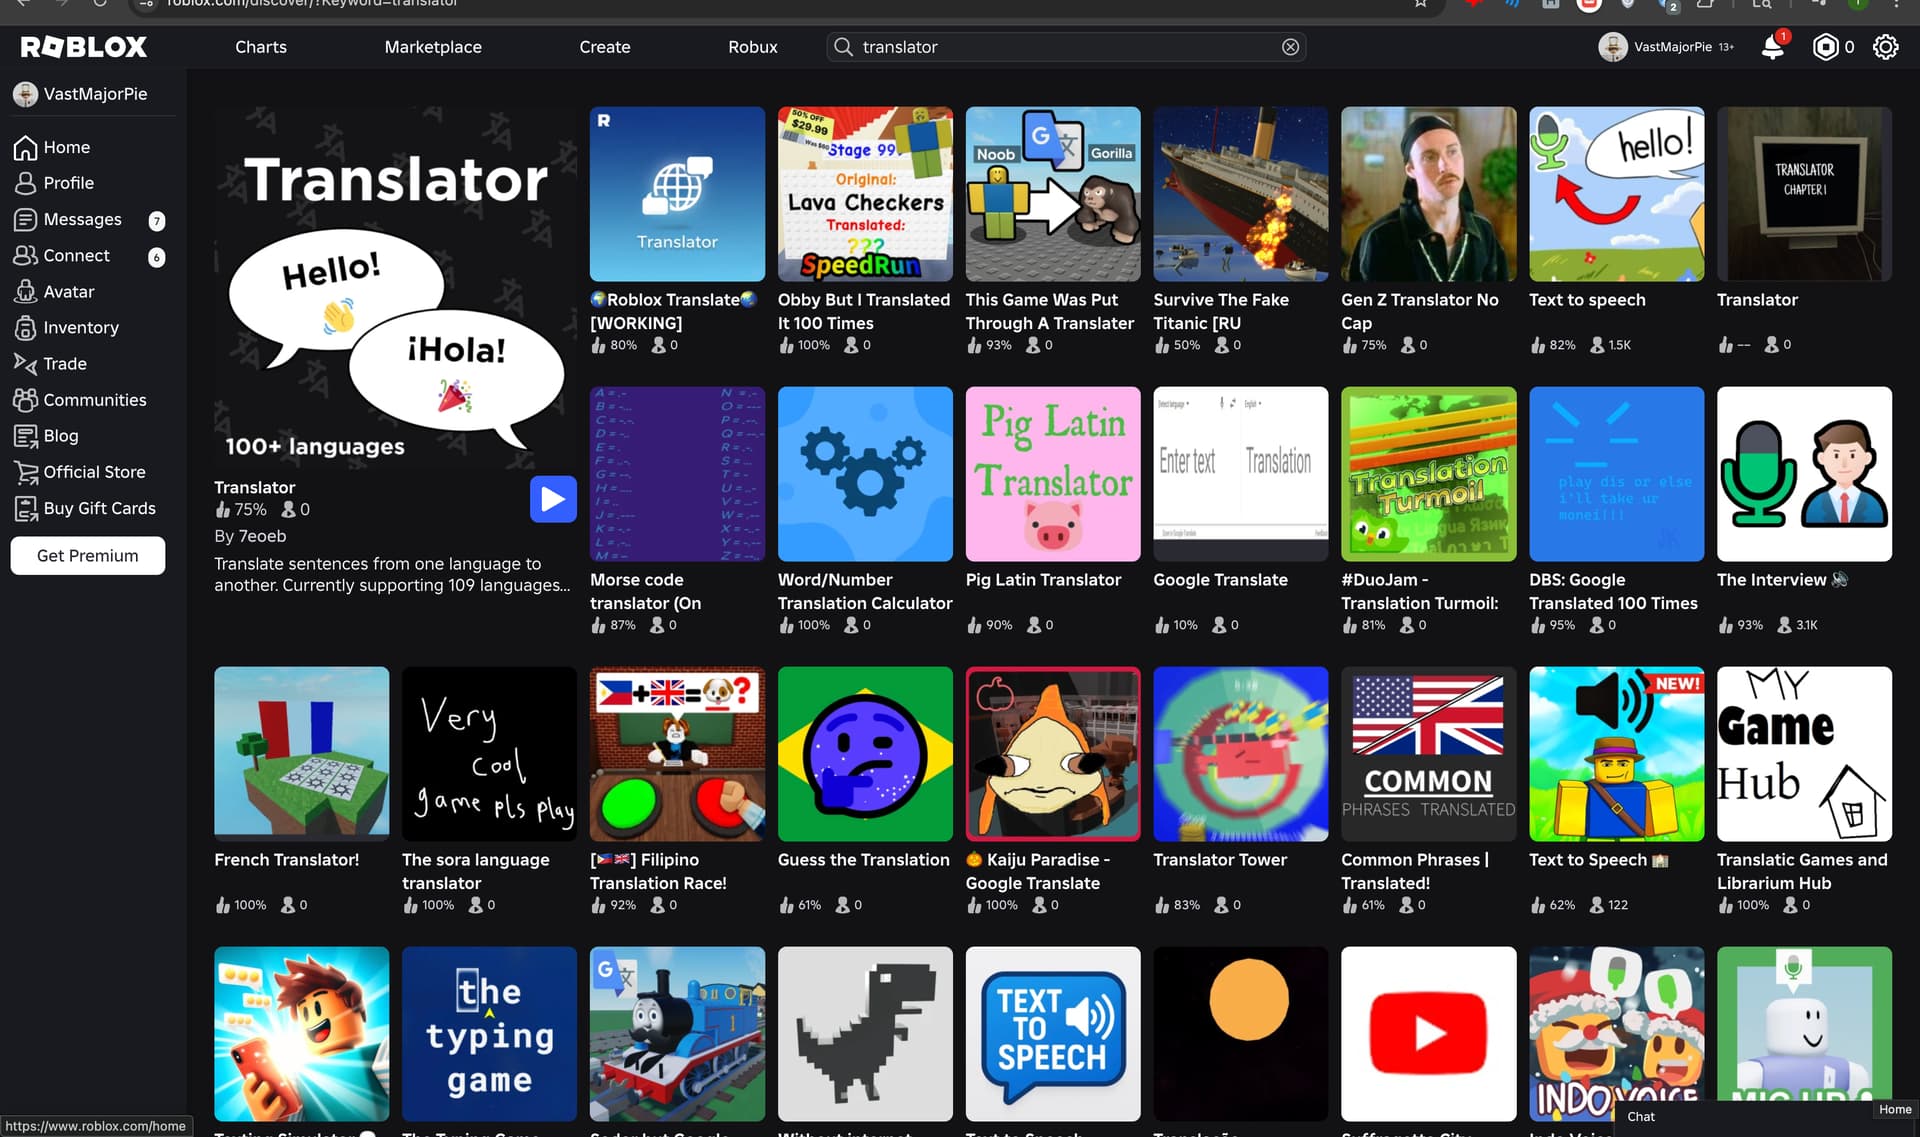The height and width of the screenshot is (1137, 1920).
Task: Open Messages from the sidebar
Action: coord(82,219)
